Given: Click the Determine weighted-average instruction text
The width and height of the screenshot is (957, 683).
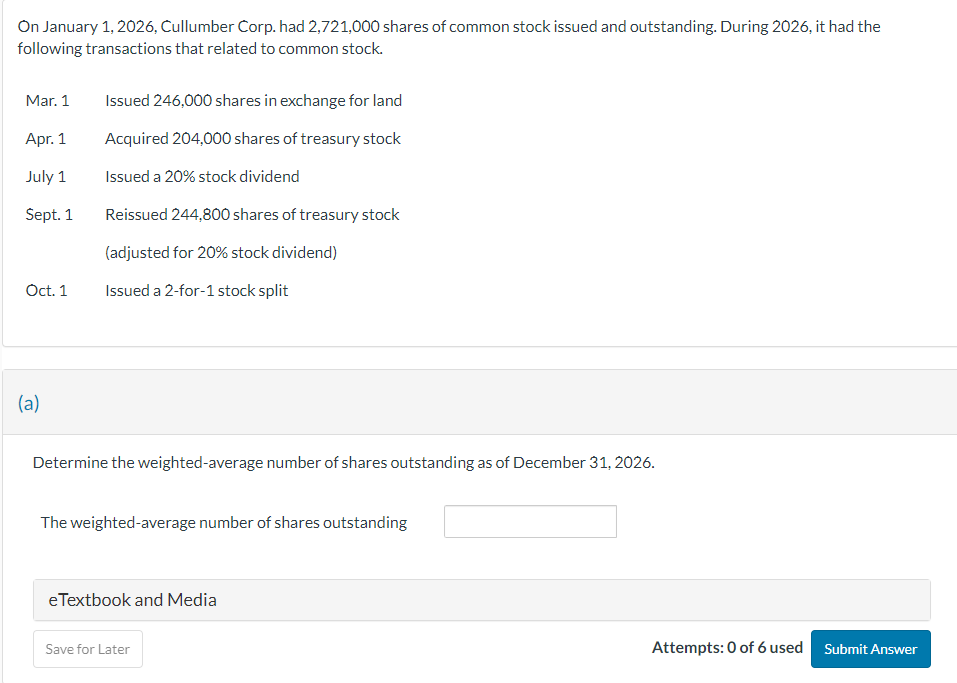Looking at the screenshot, I should pyautogui.click(x=343, y=462).
